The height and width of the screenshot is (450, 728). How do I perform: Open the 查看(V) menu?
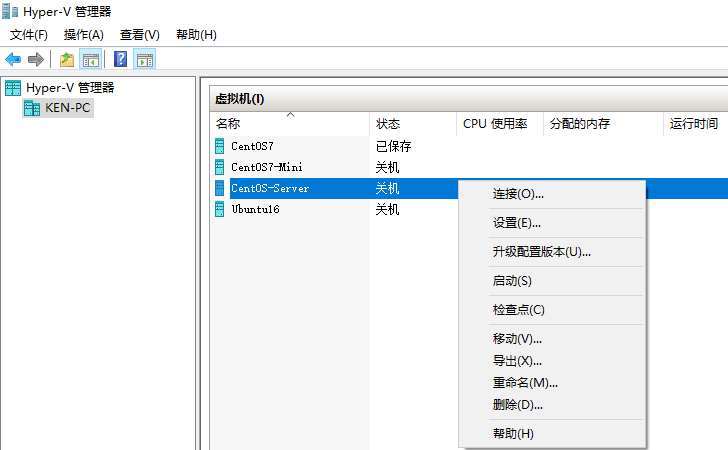(140, 35)
